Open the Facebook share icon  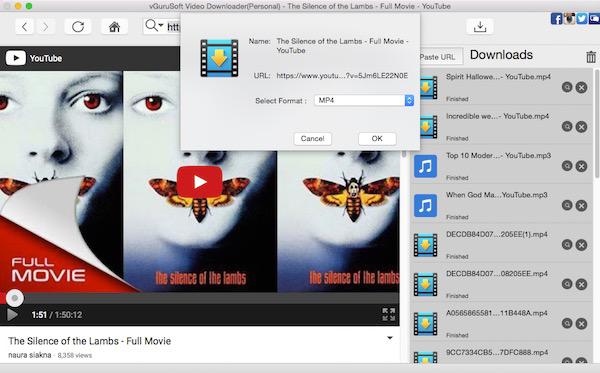[556, 18]
